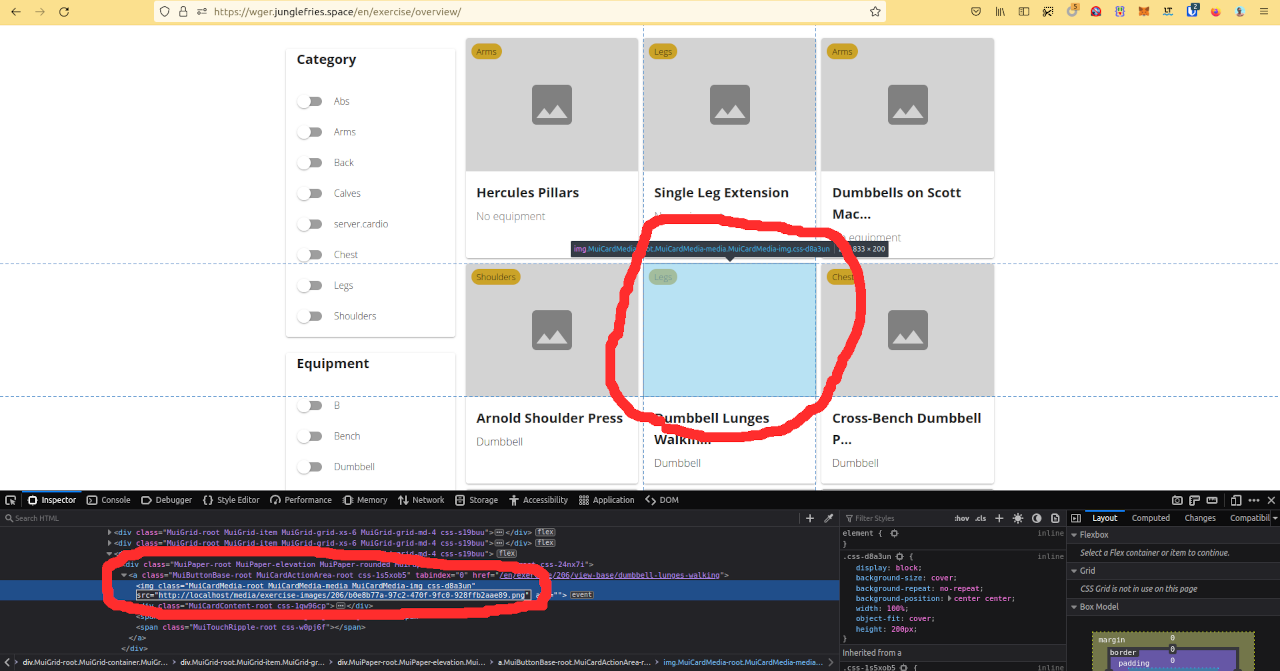This screenshot has height=671, width=1280.
Task: Select the element picker tool in DevTools
Action: (10, 499)
